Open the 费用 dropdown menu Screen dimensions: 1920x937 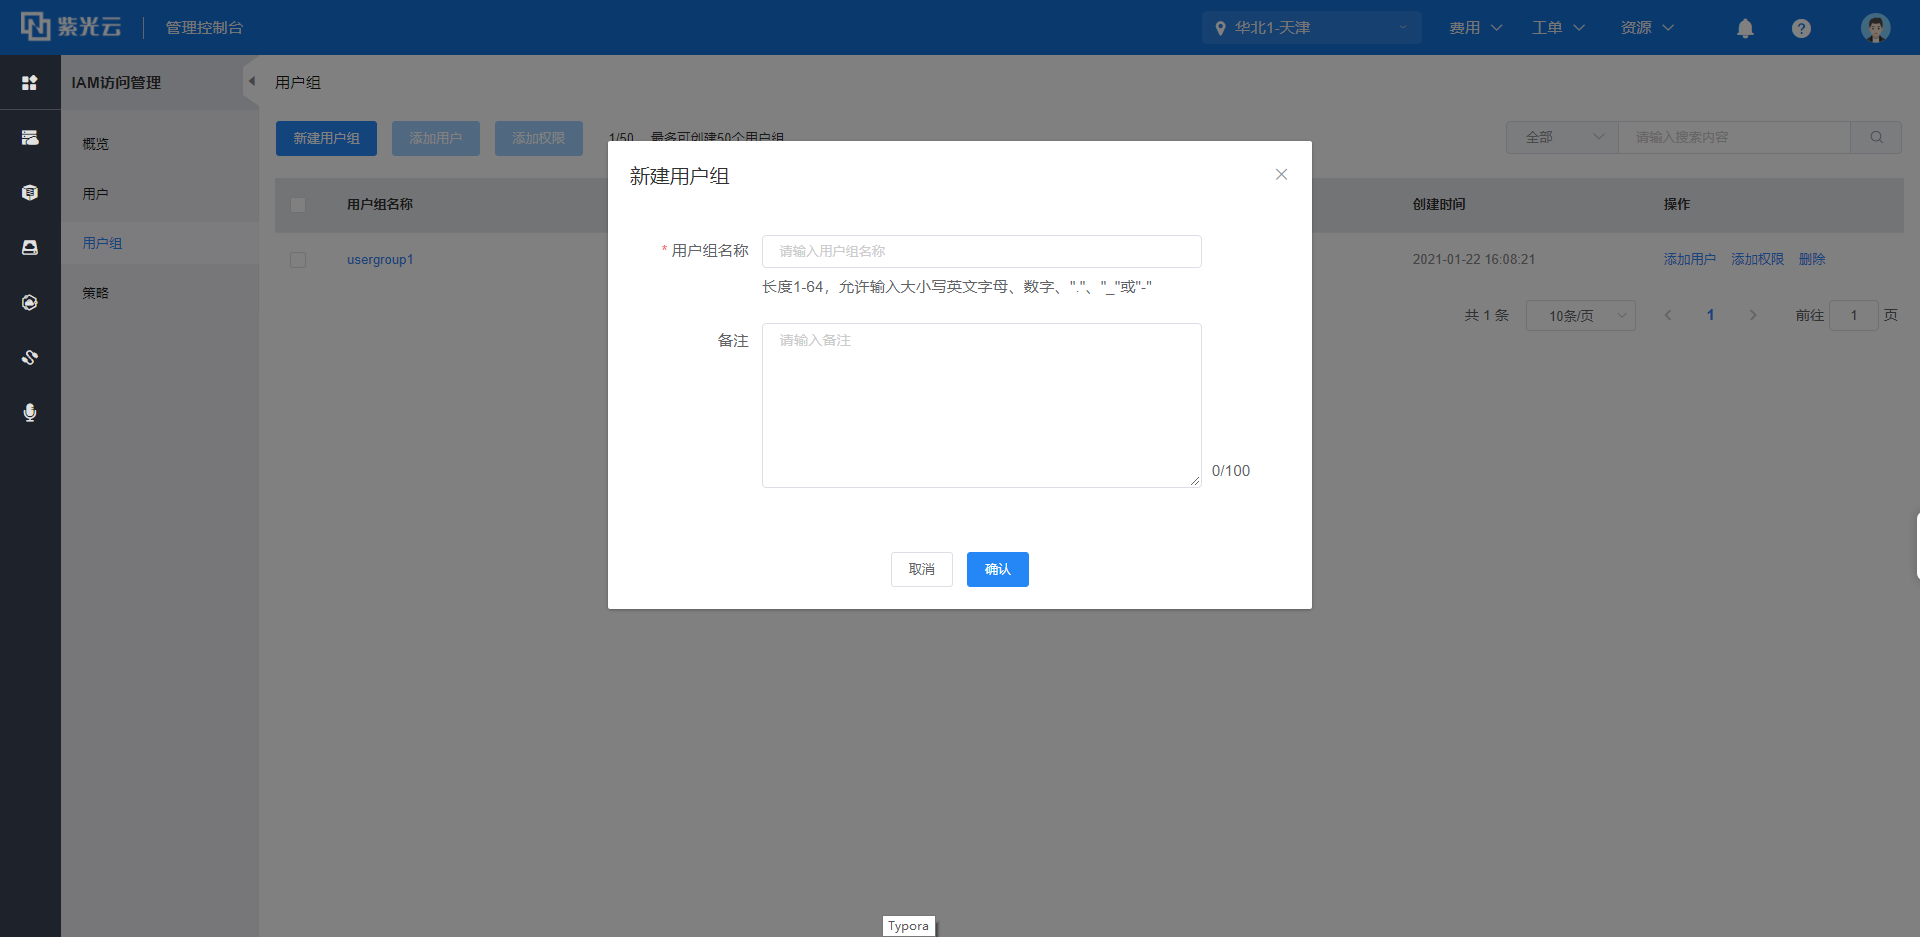[x=1475, y=28]
